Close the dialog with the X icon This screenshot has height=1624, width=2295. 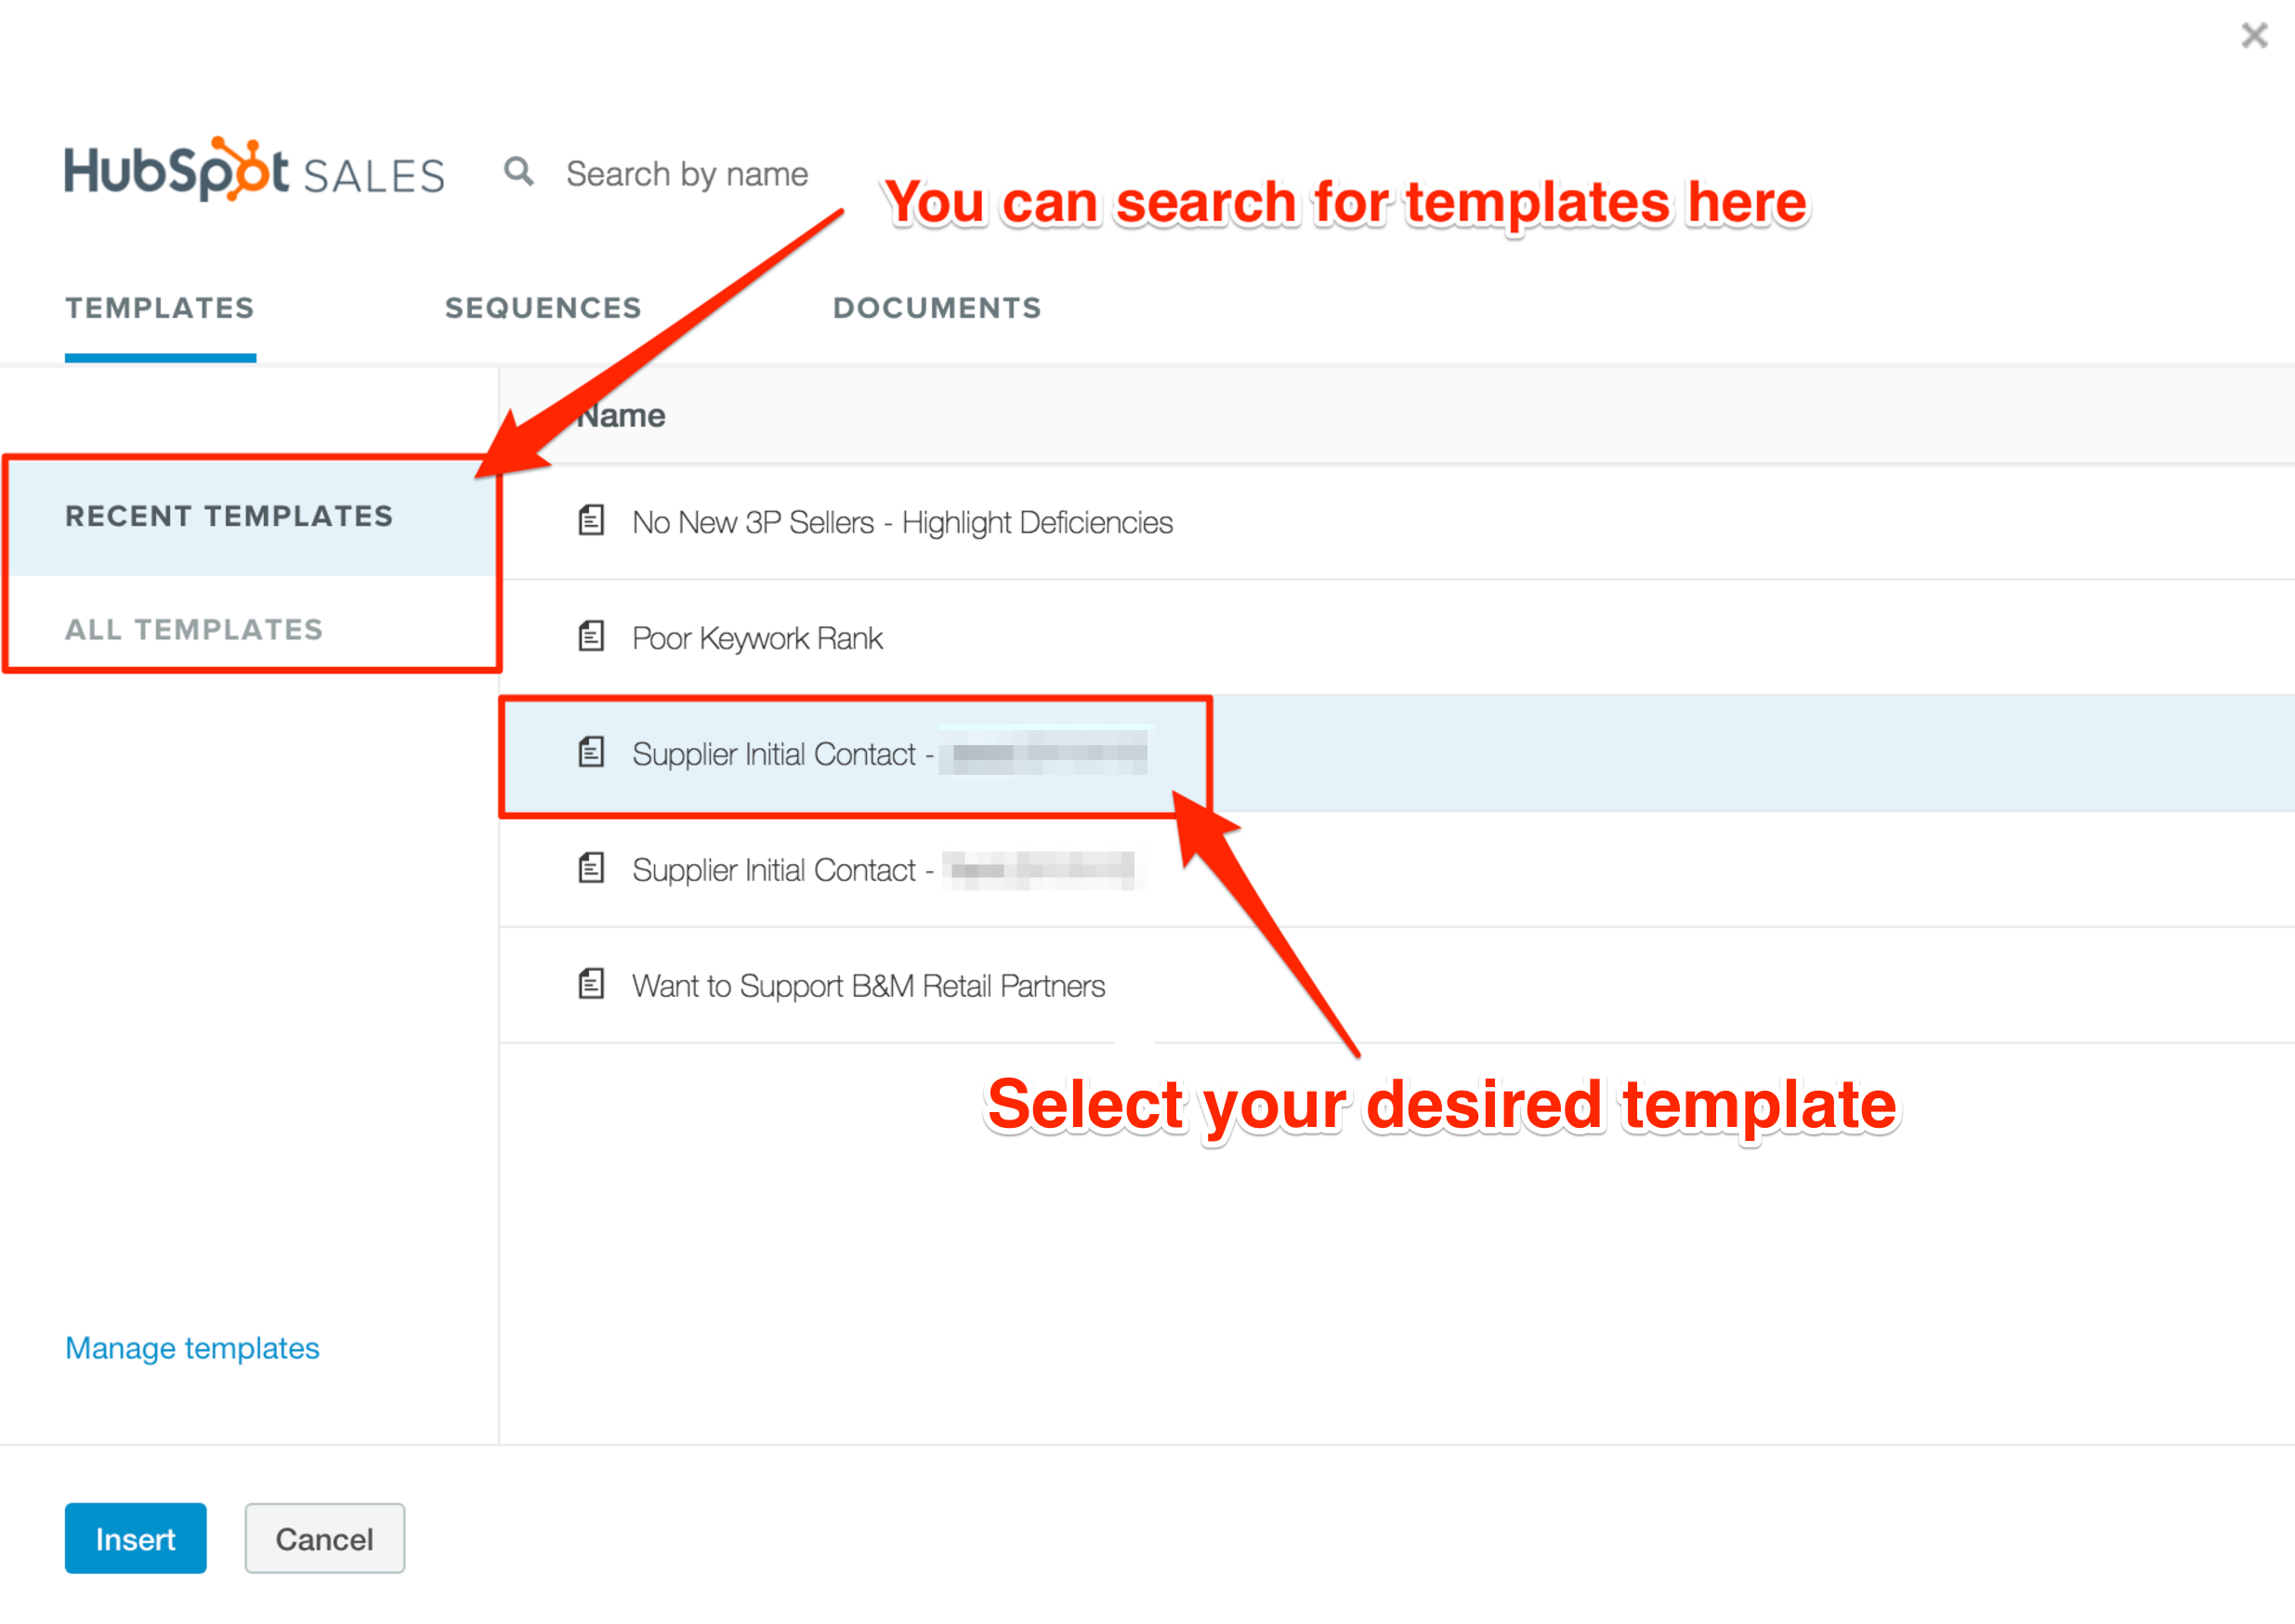click(x=2254, y=36)
